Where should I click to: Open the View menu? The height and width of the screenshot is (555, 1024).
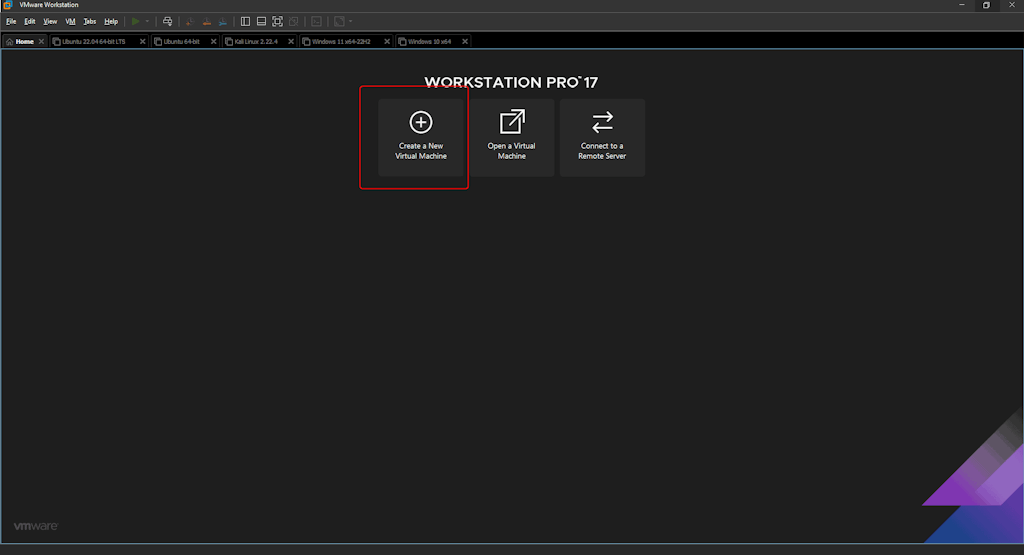coord(50,22)
